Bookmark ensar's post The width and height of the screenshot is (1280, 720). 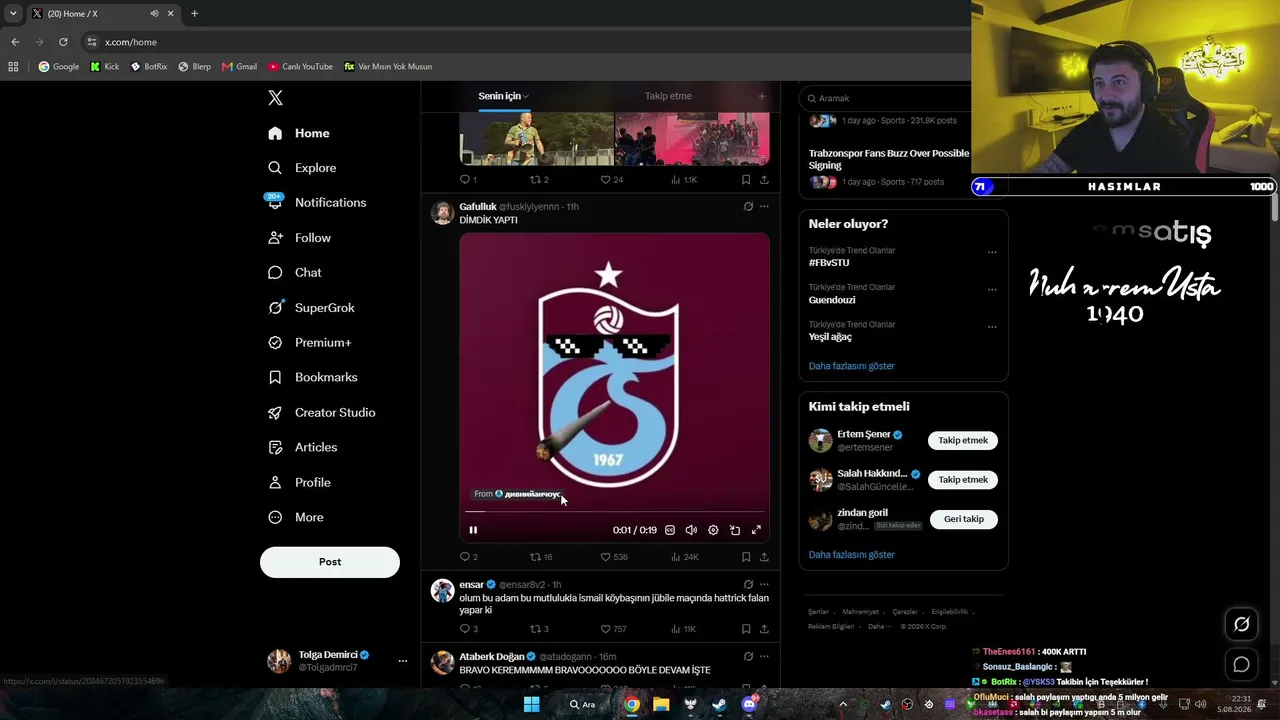746,629
